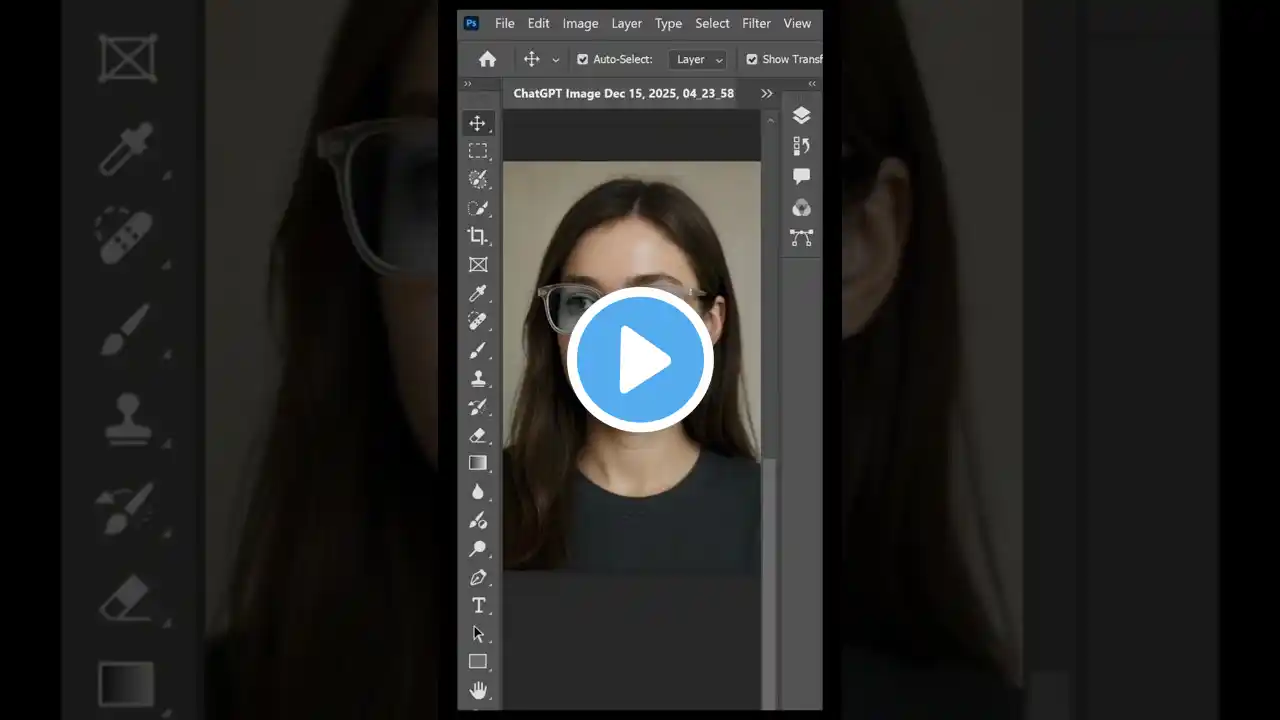Select the Crop tool
Screen dimensions: 1280x720
click(x=478, y=236)
